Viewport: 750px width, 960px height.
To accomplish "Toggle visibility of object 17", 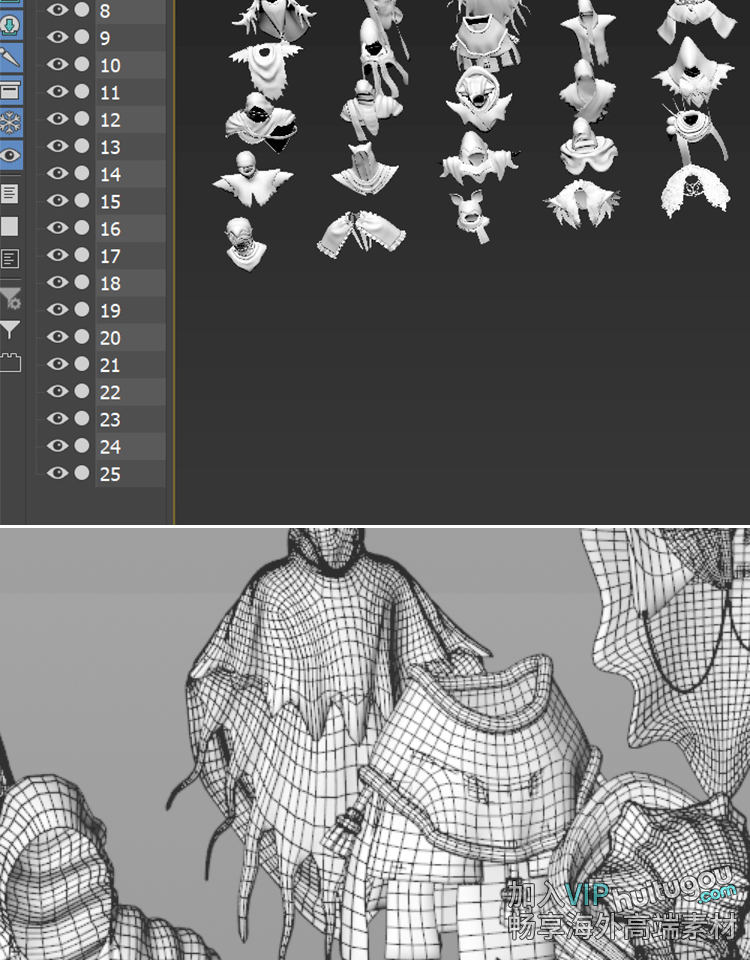I will [x=58, y=255].
